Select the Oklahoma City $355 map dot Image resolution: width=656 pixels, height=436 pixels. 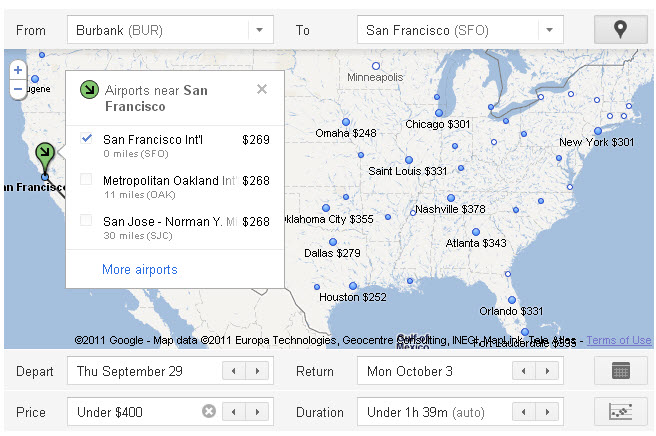[x=326, y=208]
